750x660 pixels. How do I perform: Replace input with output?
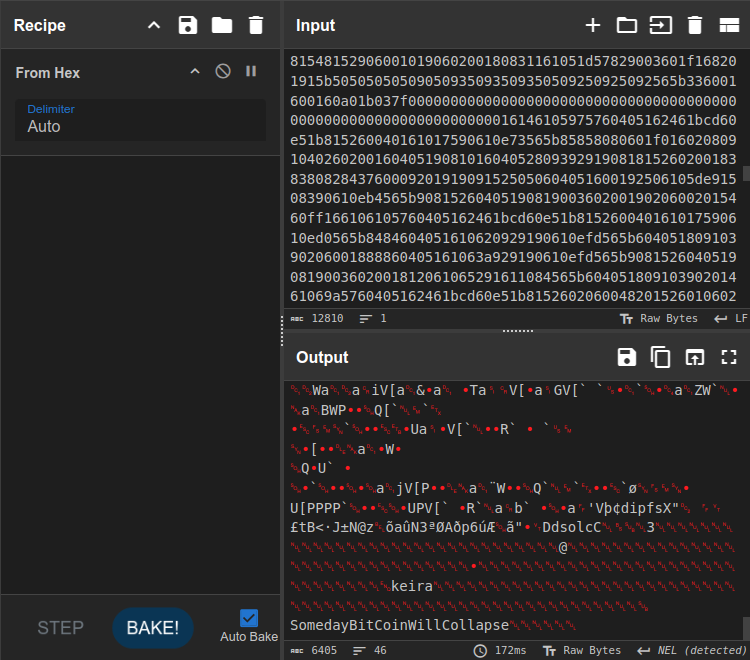click(694, 357)
